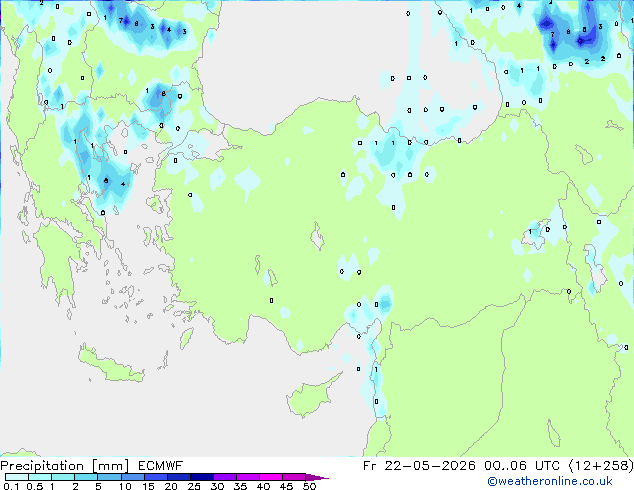Click the weatheronline.co.uk copyright link
Screen dimensions: 634x490
[550, 481]
